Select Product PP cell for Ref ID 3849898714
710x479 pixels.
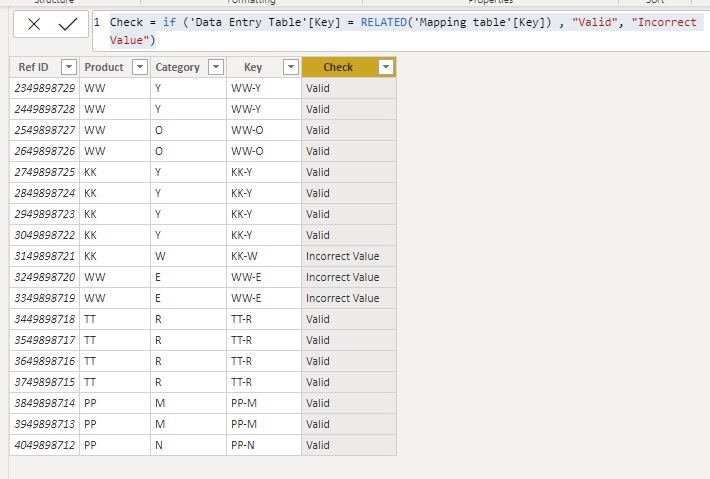[x=115, y=403]
